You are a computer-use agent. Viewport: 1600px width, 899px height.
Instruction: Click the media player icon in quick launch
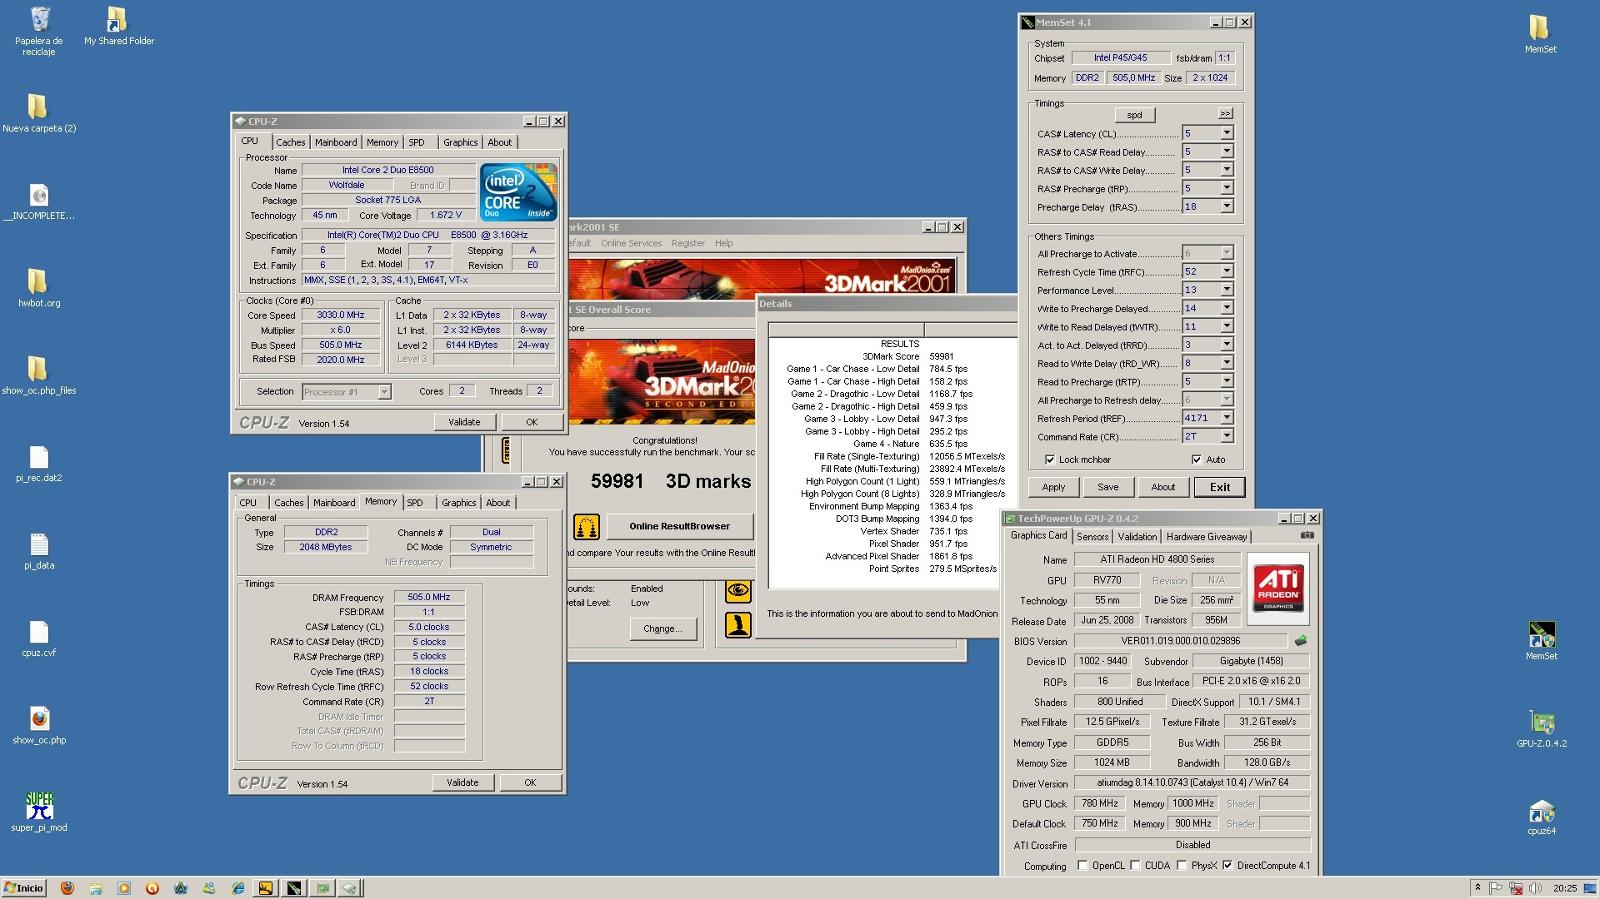tap(124, 887)
